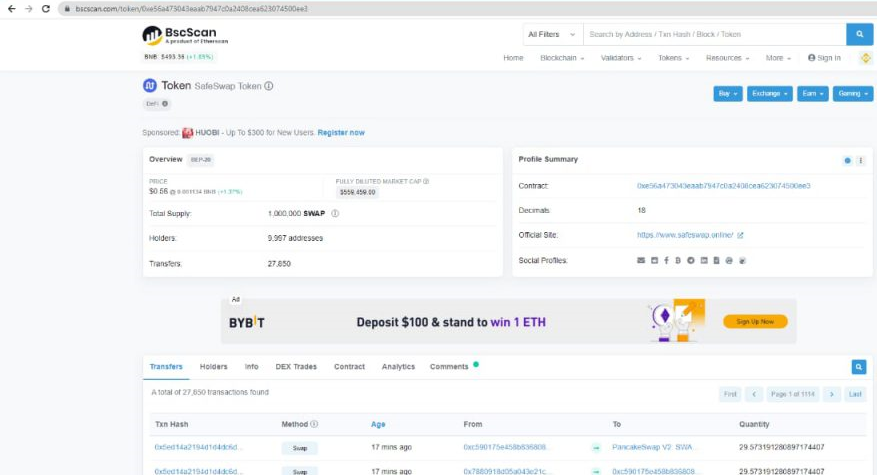Sort by the Age column header
Screen dimensions: 877x475
tap(378, 425)
